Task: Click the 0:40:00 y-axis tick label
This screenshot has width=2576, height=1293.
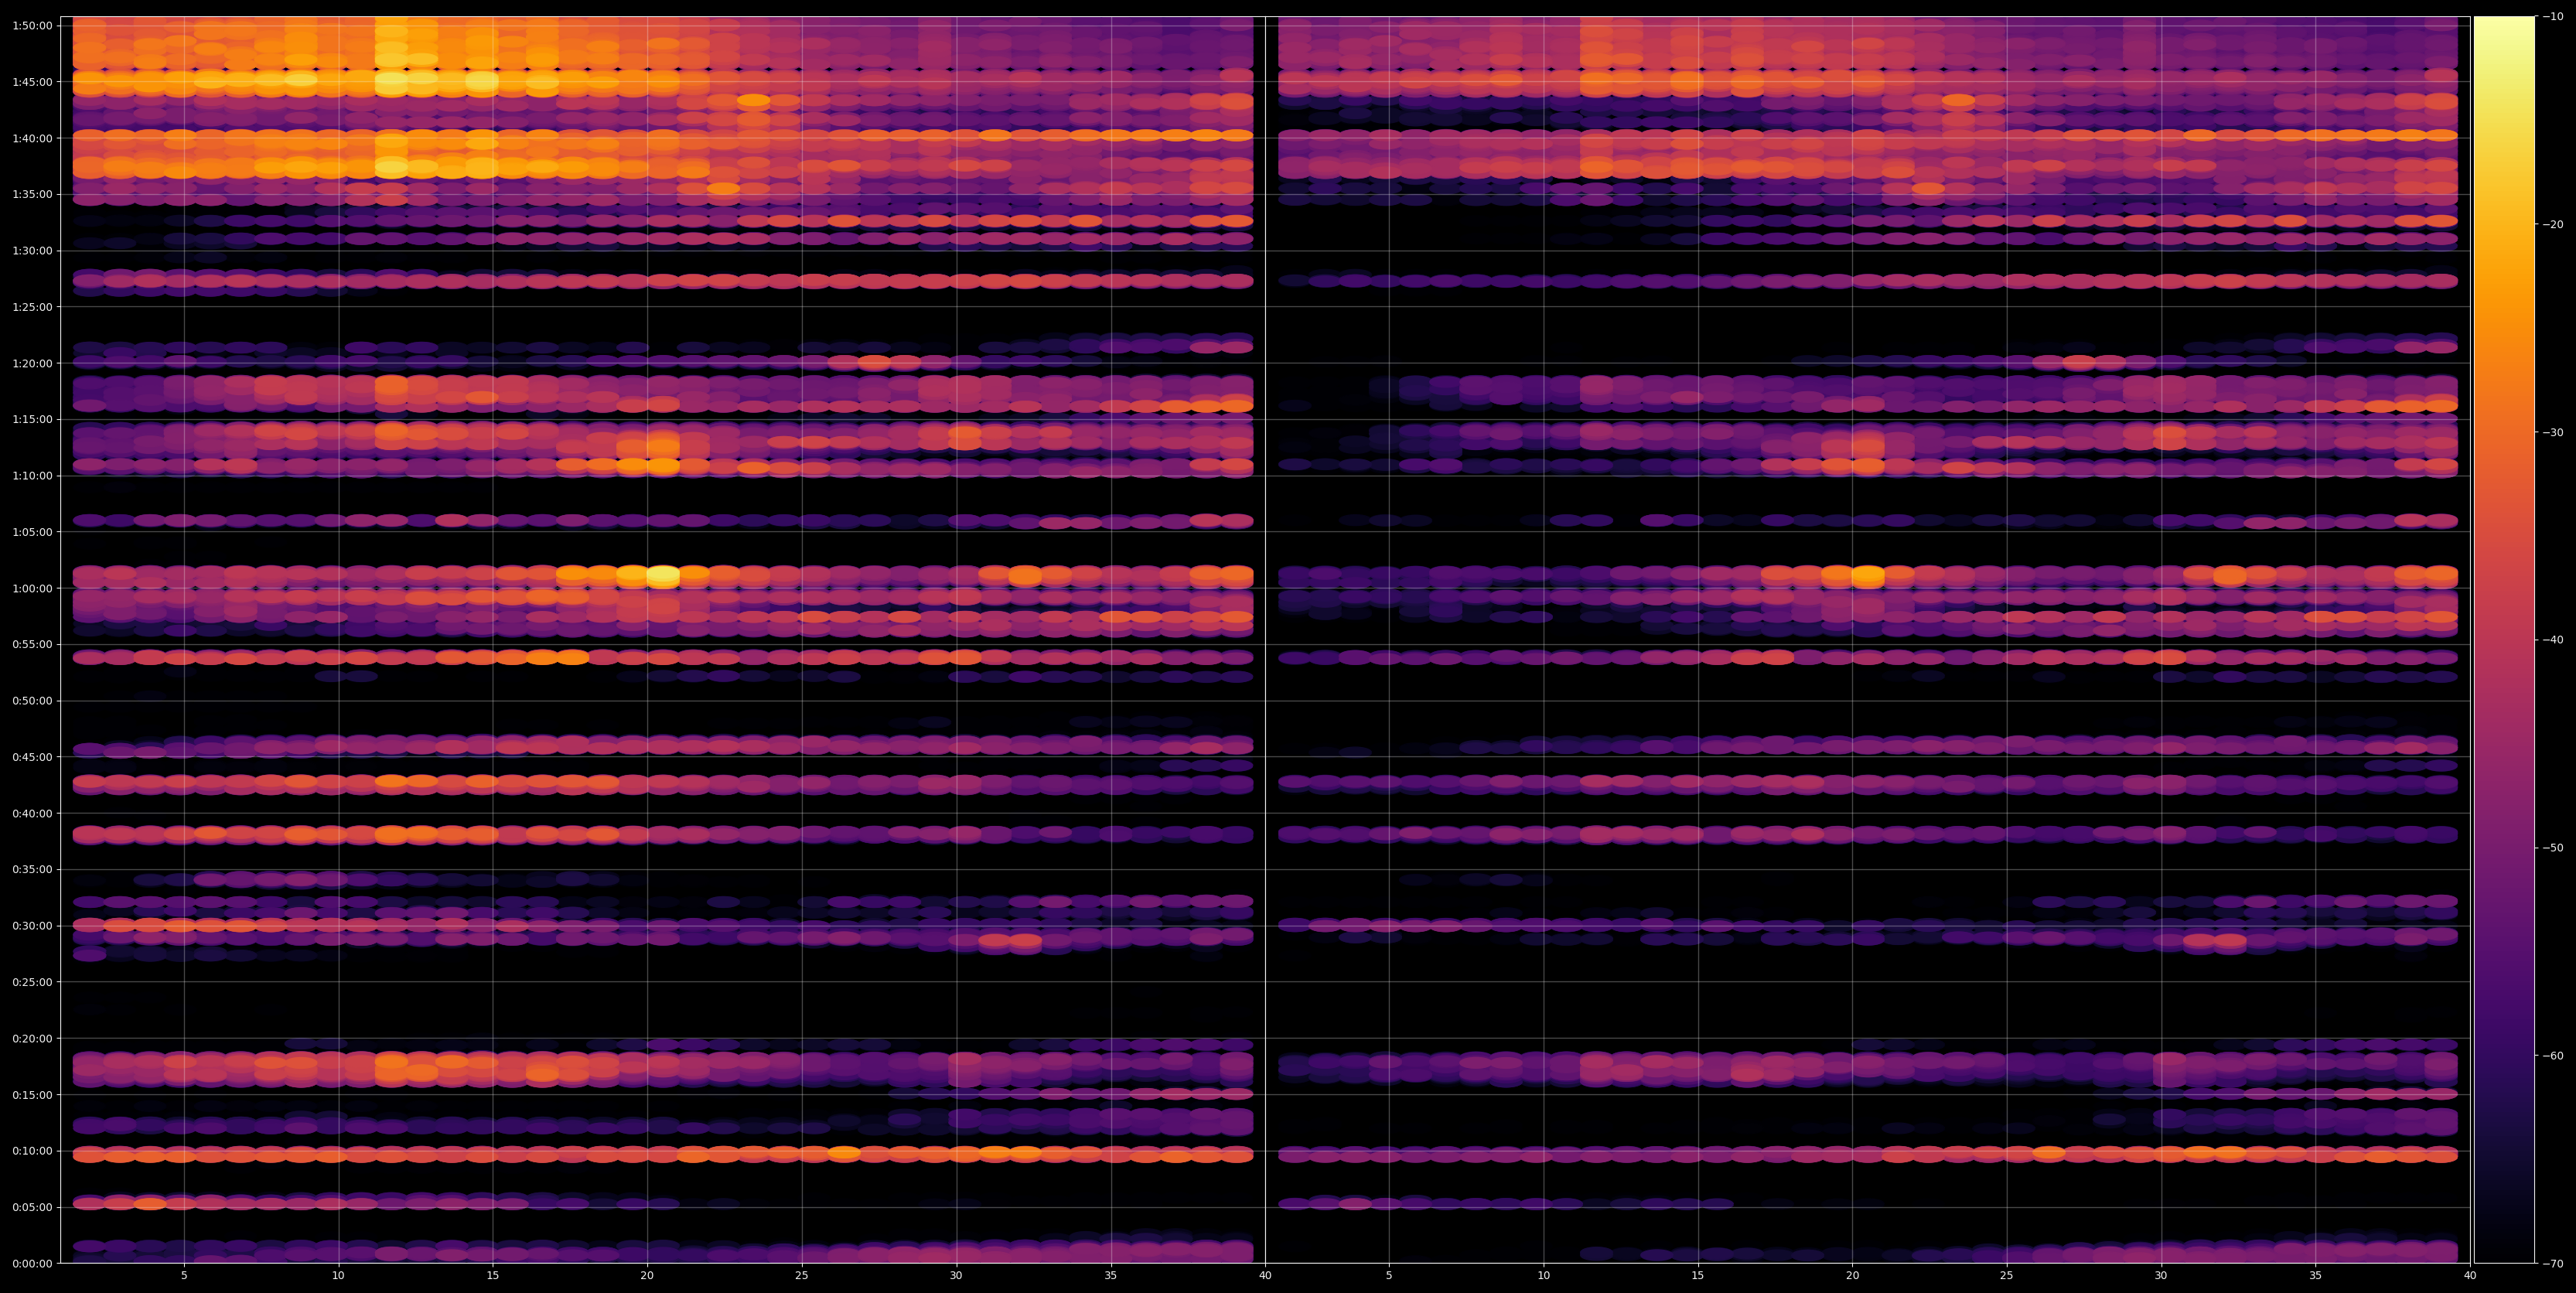Action: click(x=32, y=813)
